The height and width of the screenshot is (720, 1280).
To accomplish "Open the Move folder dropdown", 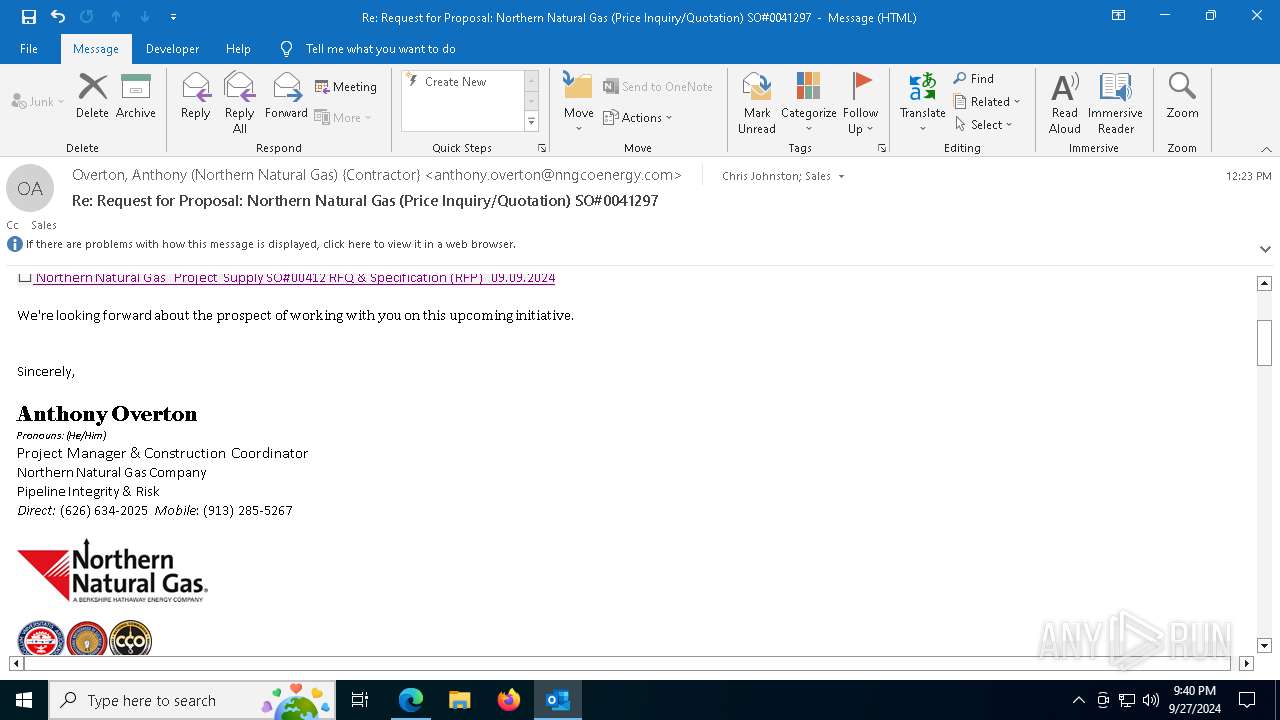I will point(578,103).
